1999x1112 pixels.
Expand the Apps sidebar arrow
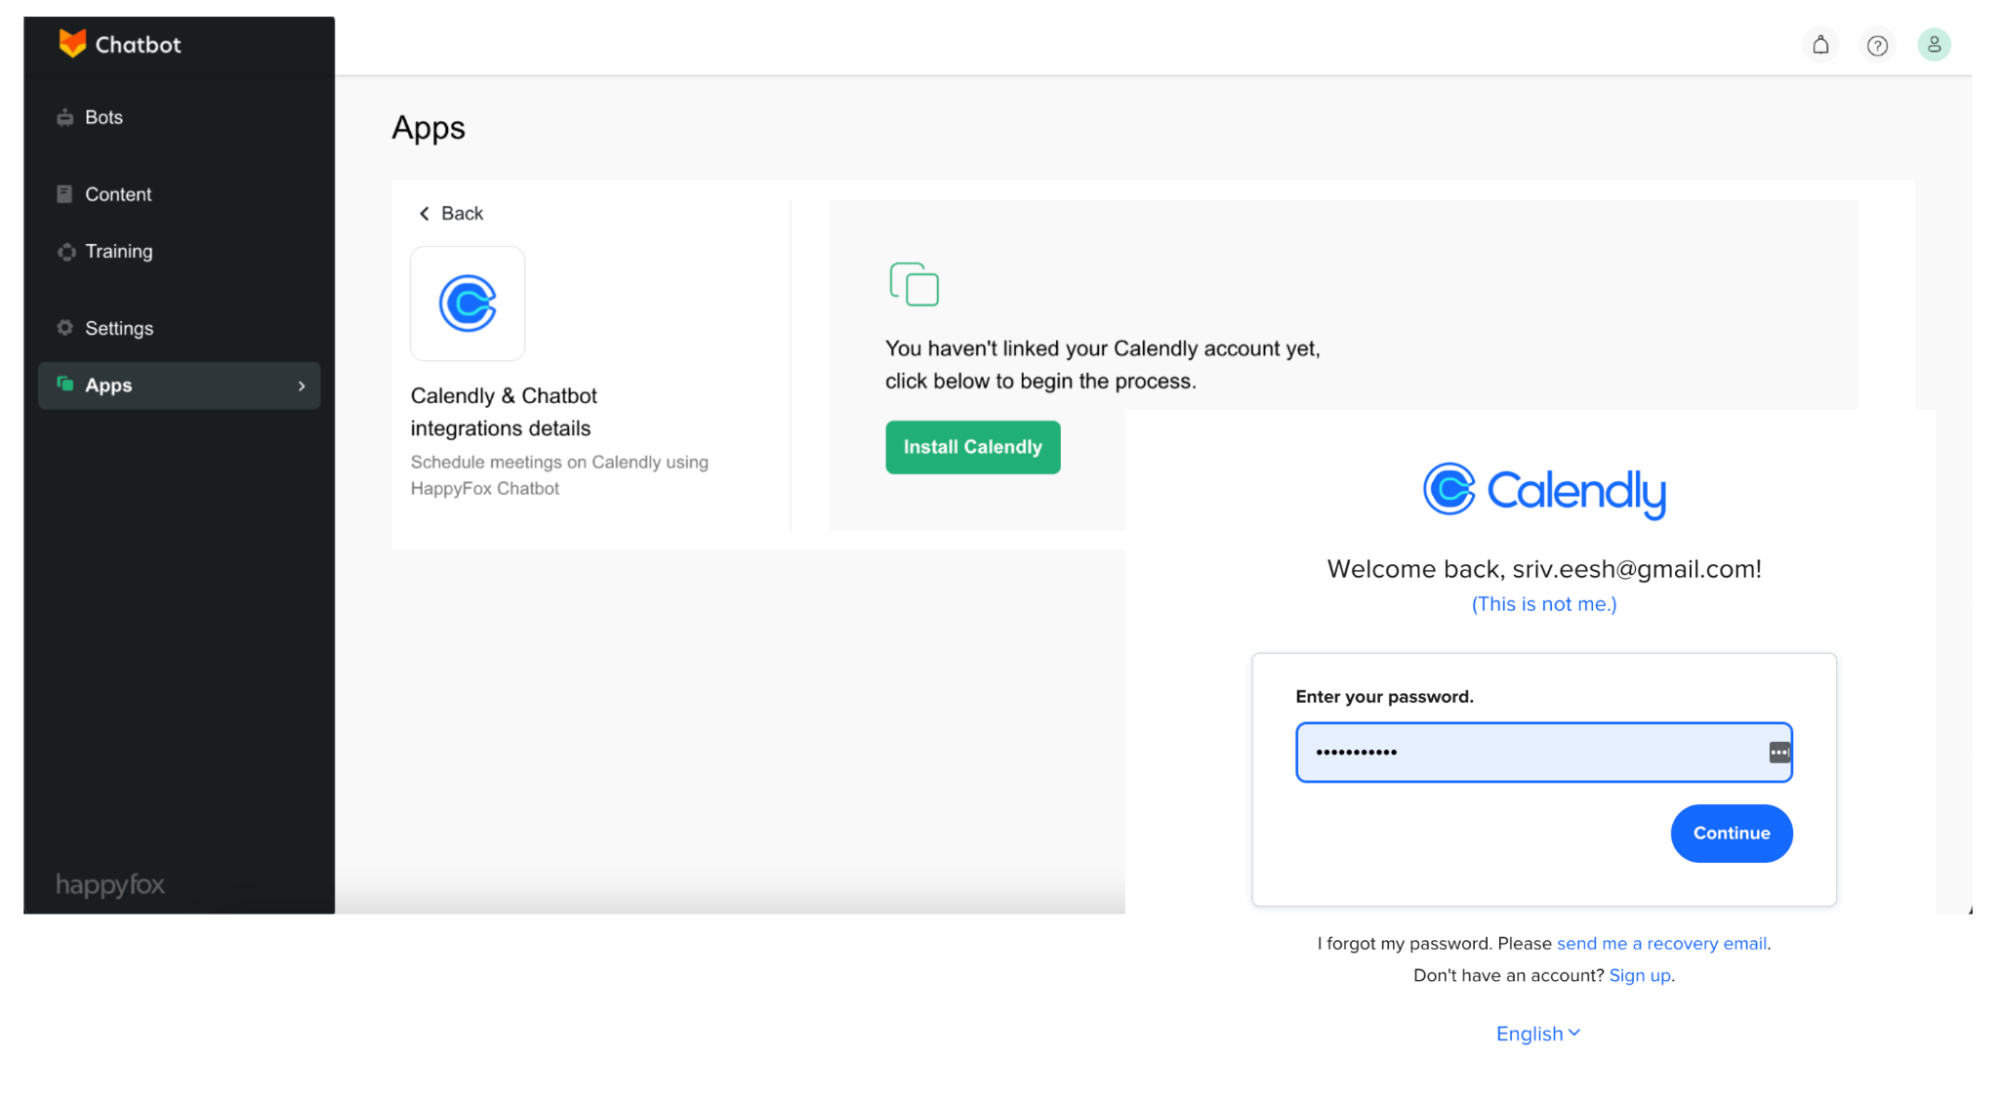pyautogui.click(x=301, y=385)
